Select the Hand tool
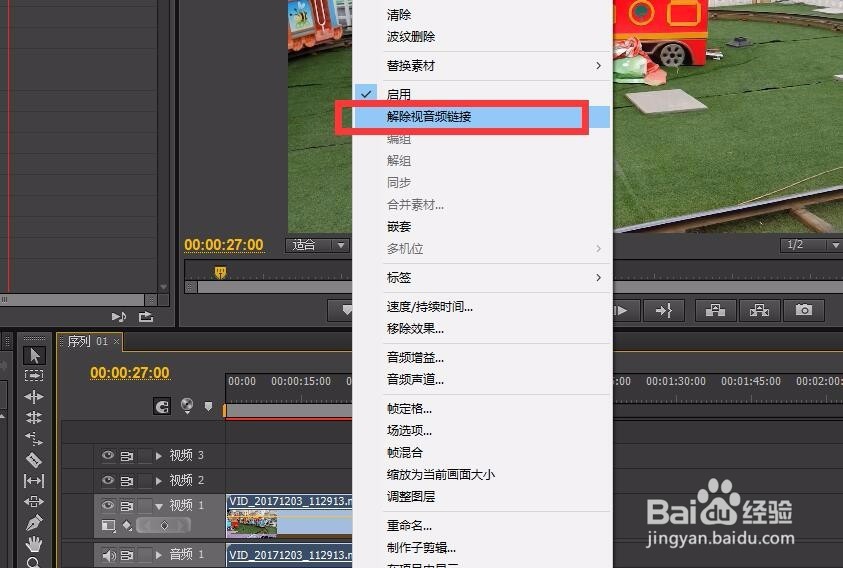The image size is (843, 568). (34, 544)
